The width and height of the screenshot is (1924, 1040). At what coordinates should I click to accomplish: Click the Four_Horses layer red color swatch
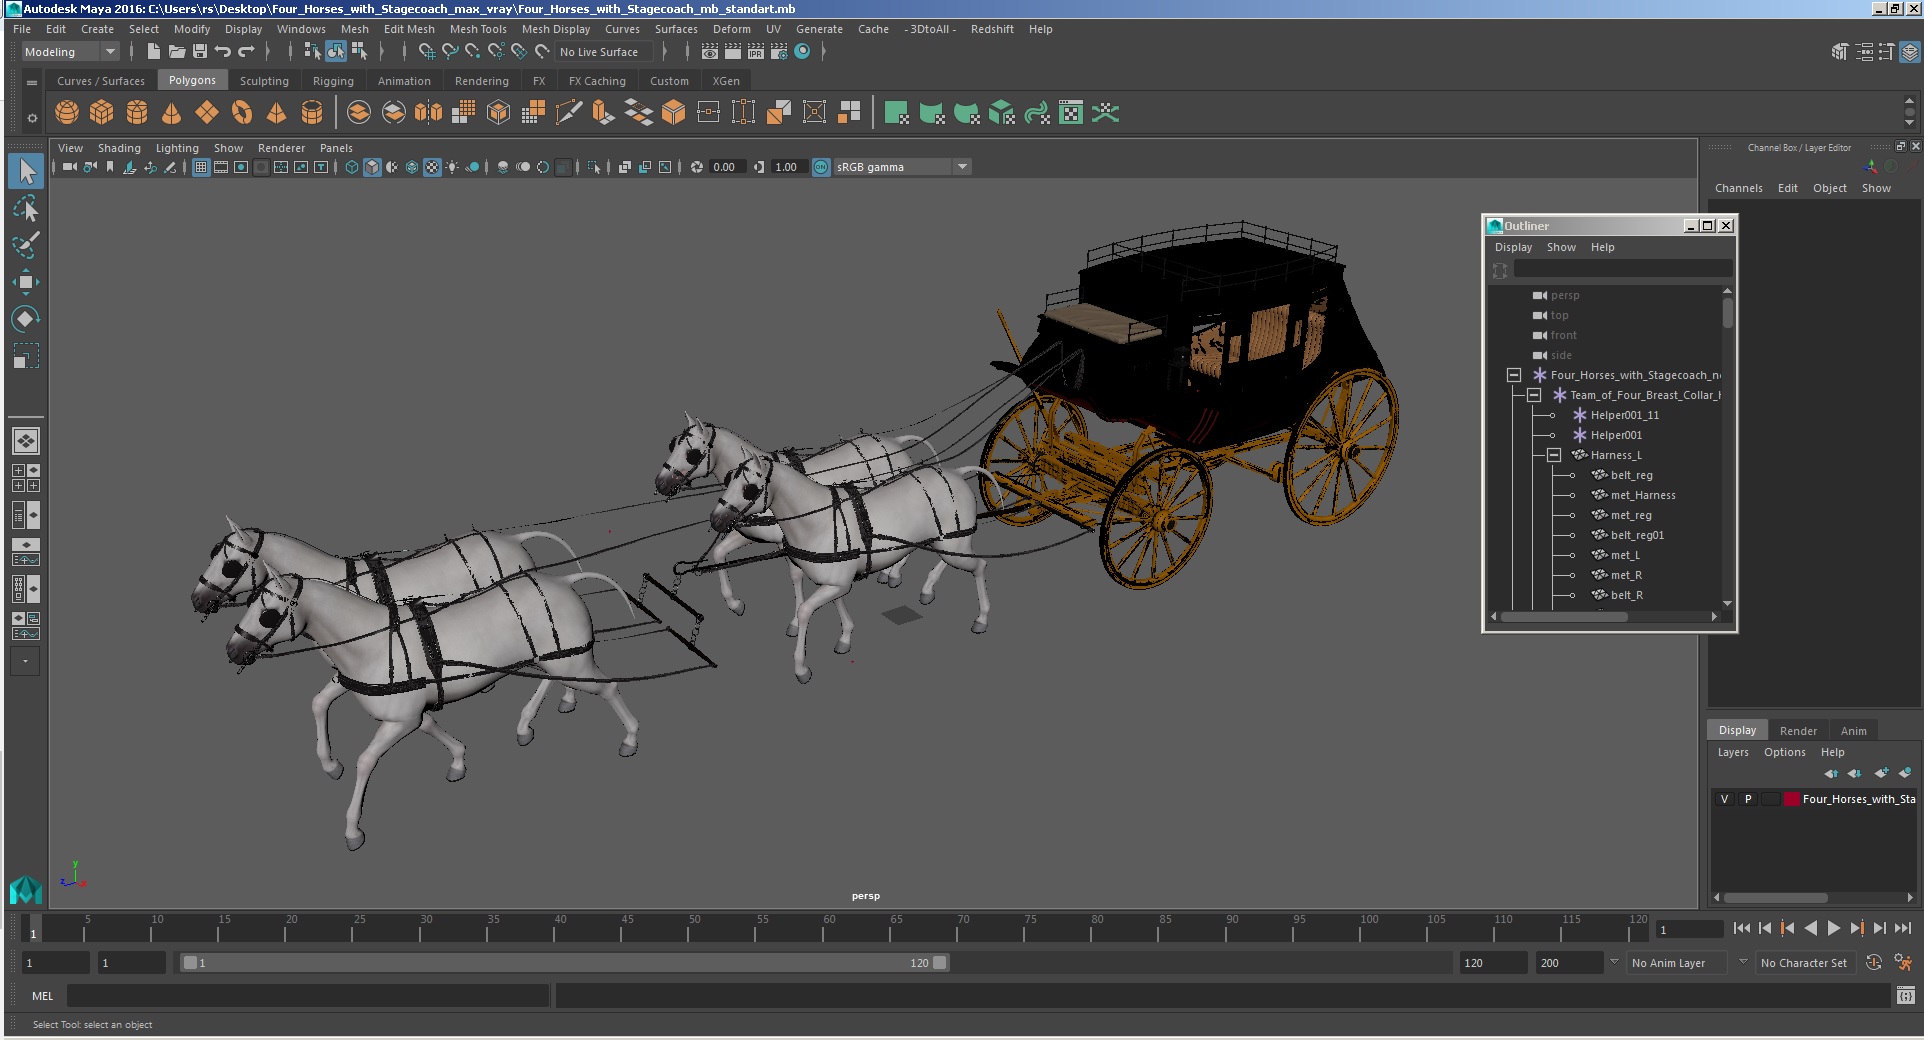(x=1792, y=799)
